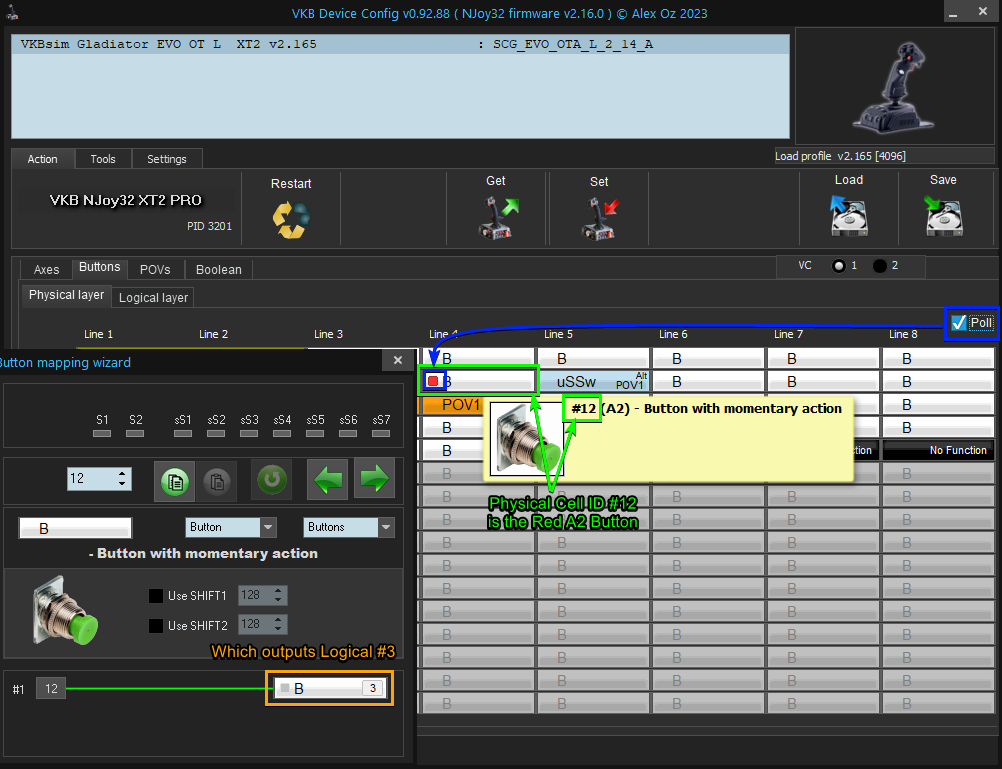This screenshot has height=769, width=1002.
Task: Open the Button type dropdown
Action: pyautogui.click(x=231, y=527)
